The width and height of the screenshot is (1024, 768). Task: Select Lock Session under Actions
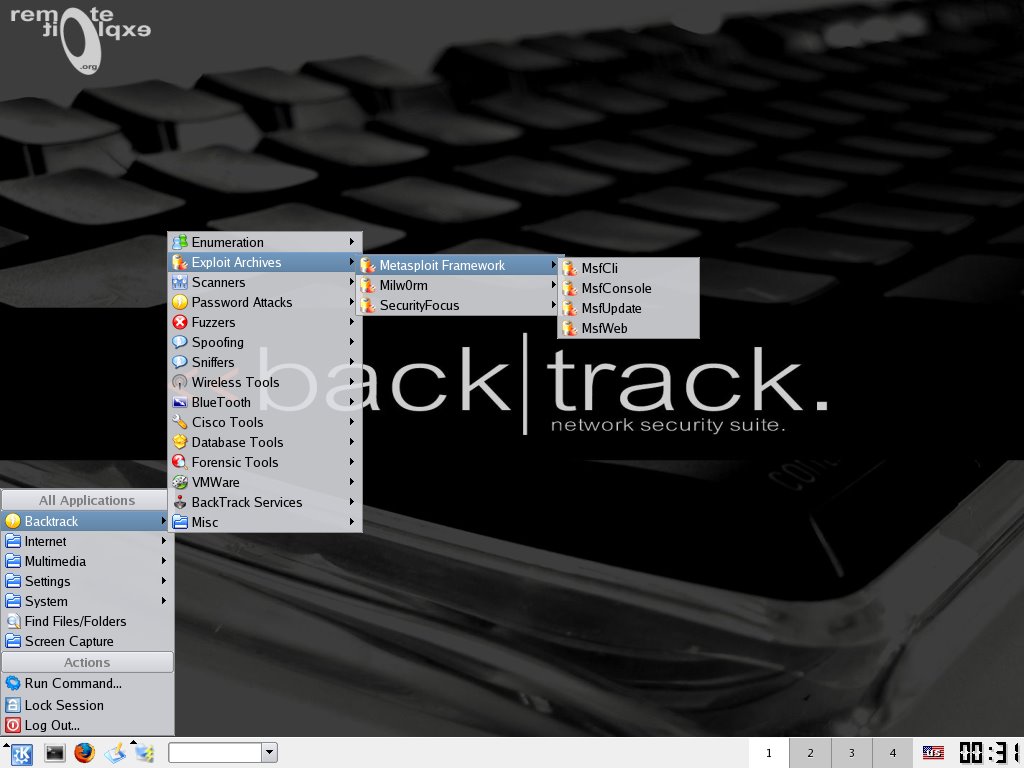coord(86,705)
